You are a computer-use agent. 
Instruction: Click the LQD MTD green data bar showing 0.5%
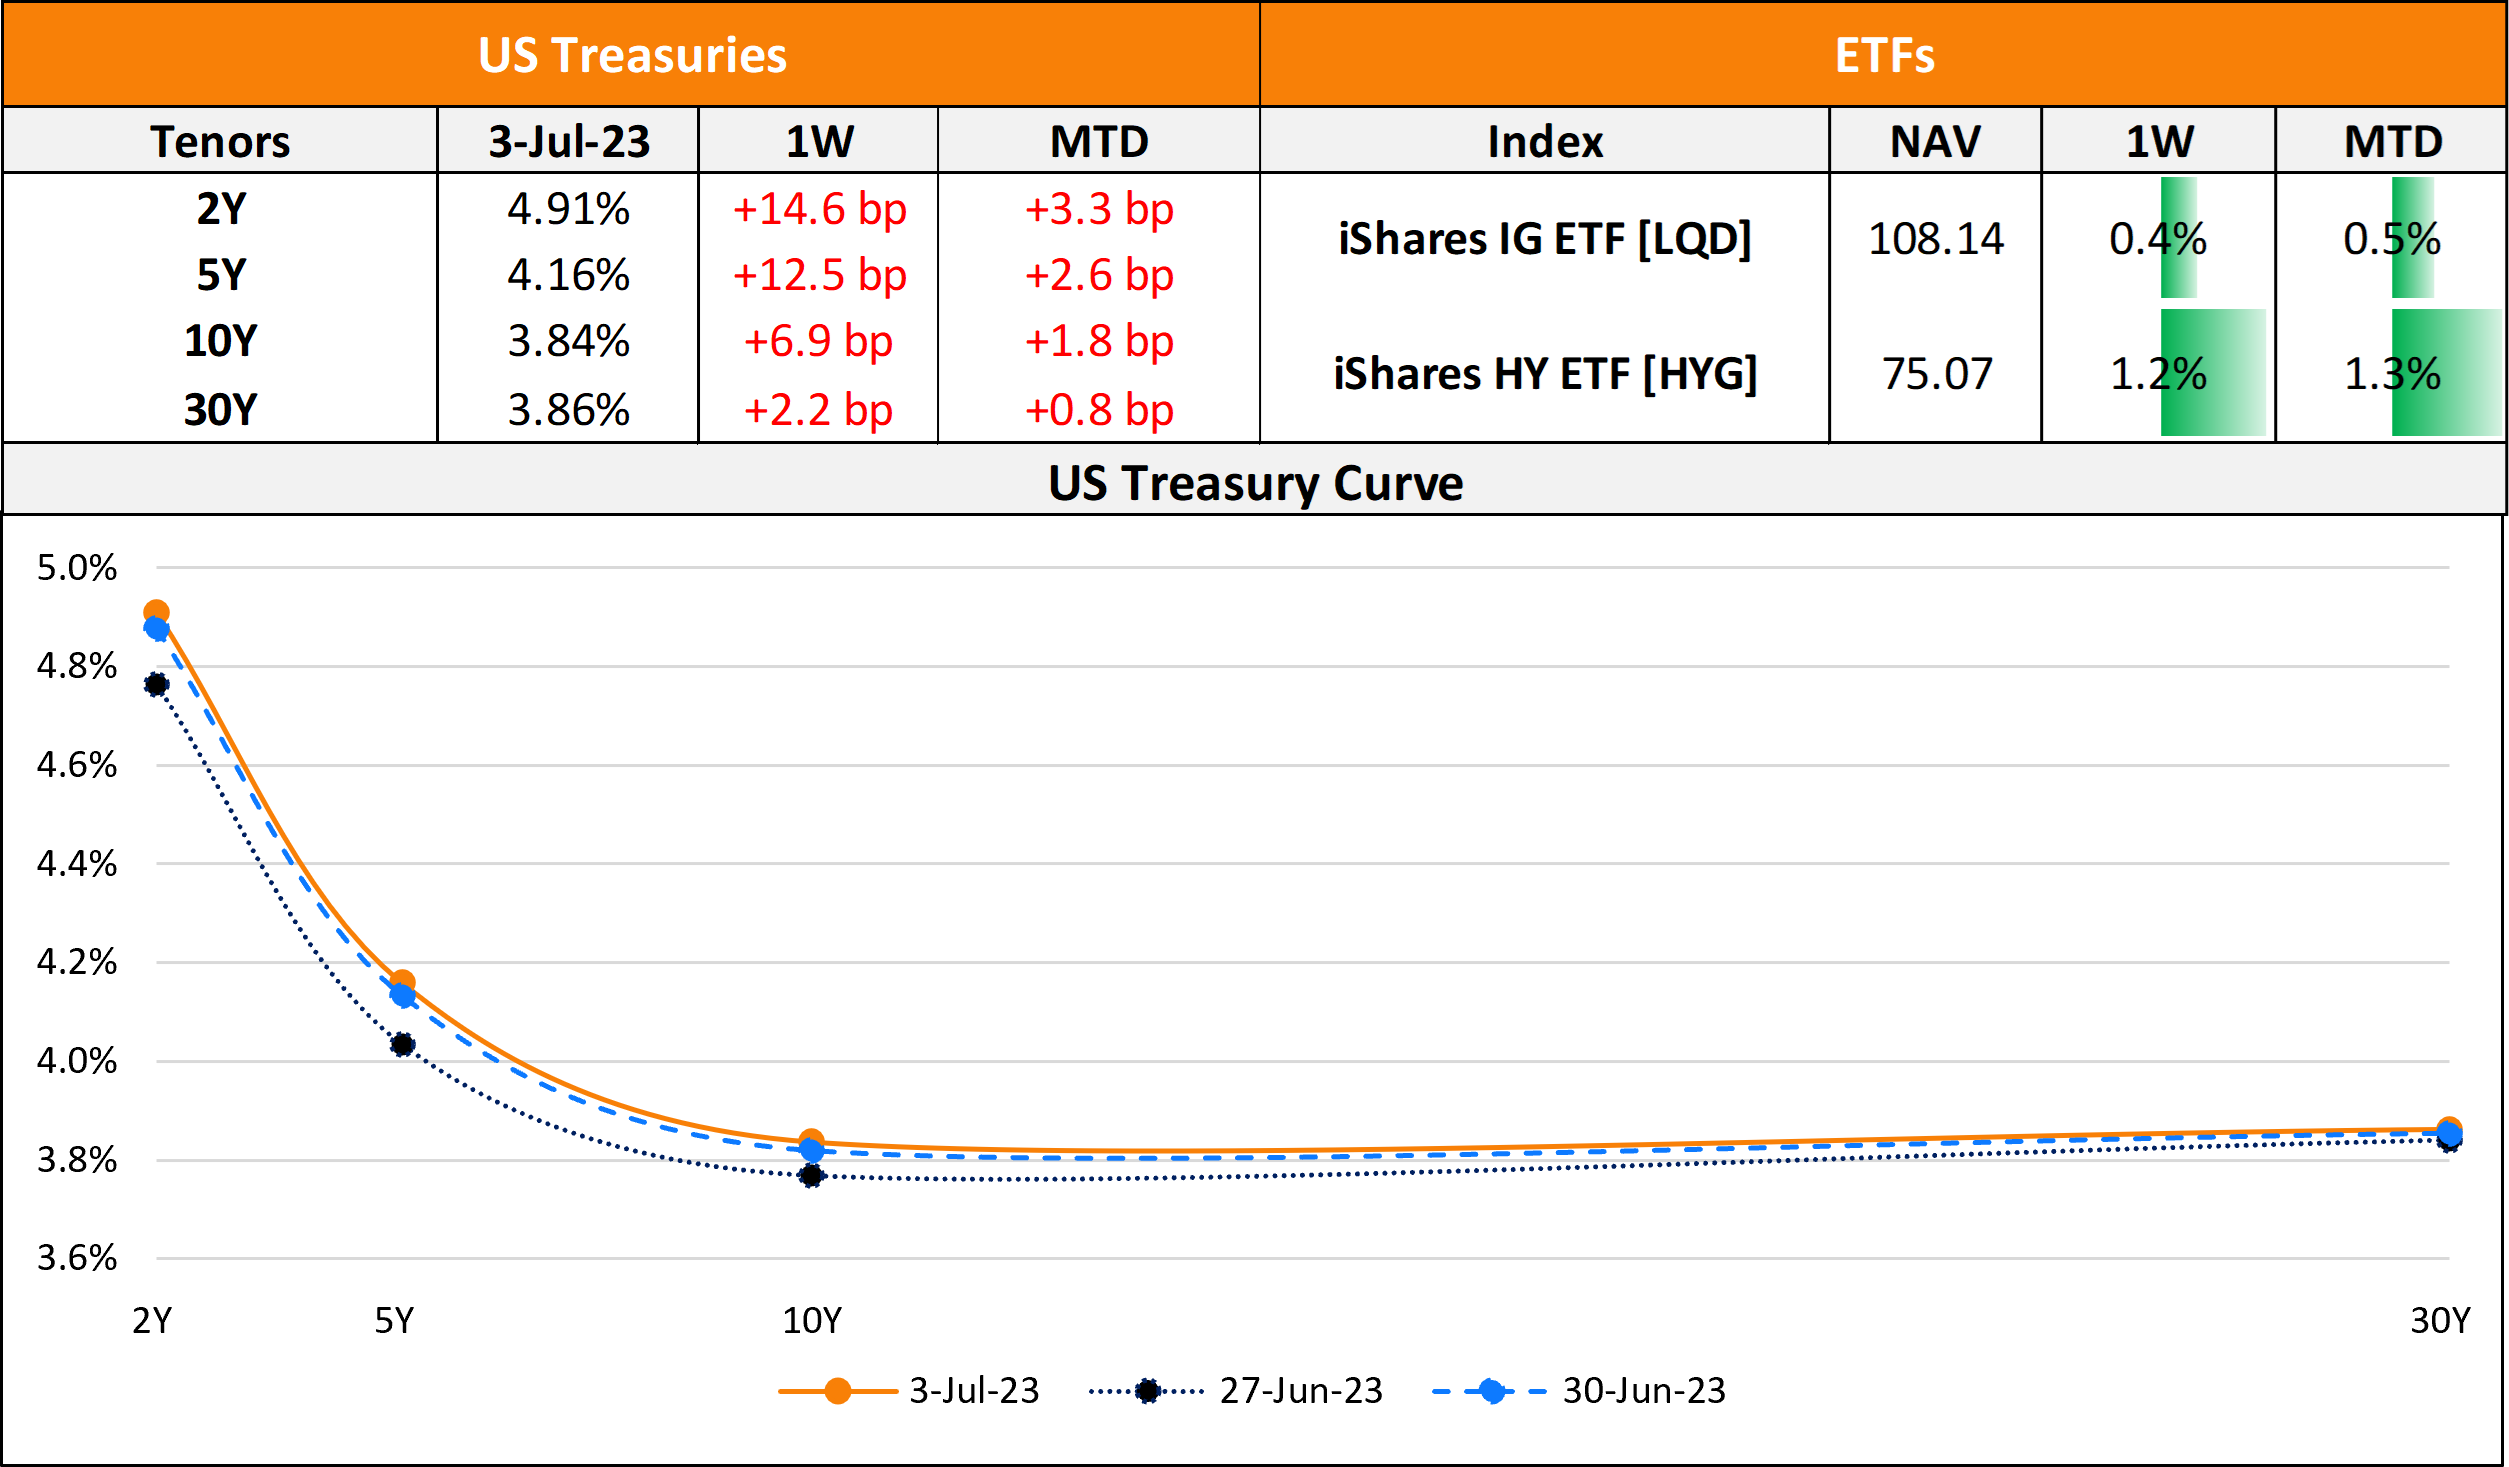(2412, 238)
